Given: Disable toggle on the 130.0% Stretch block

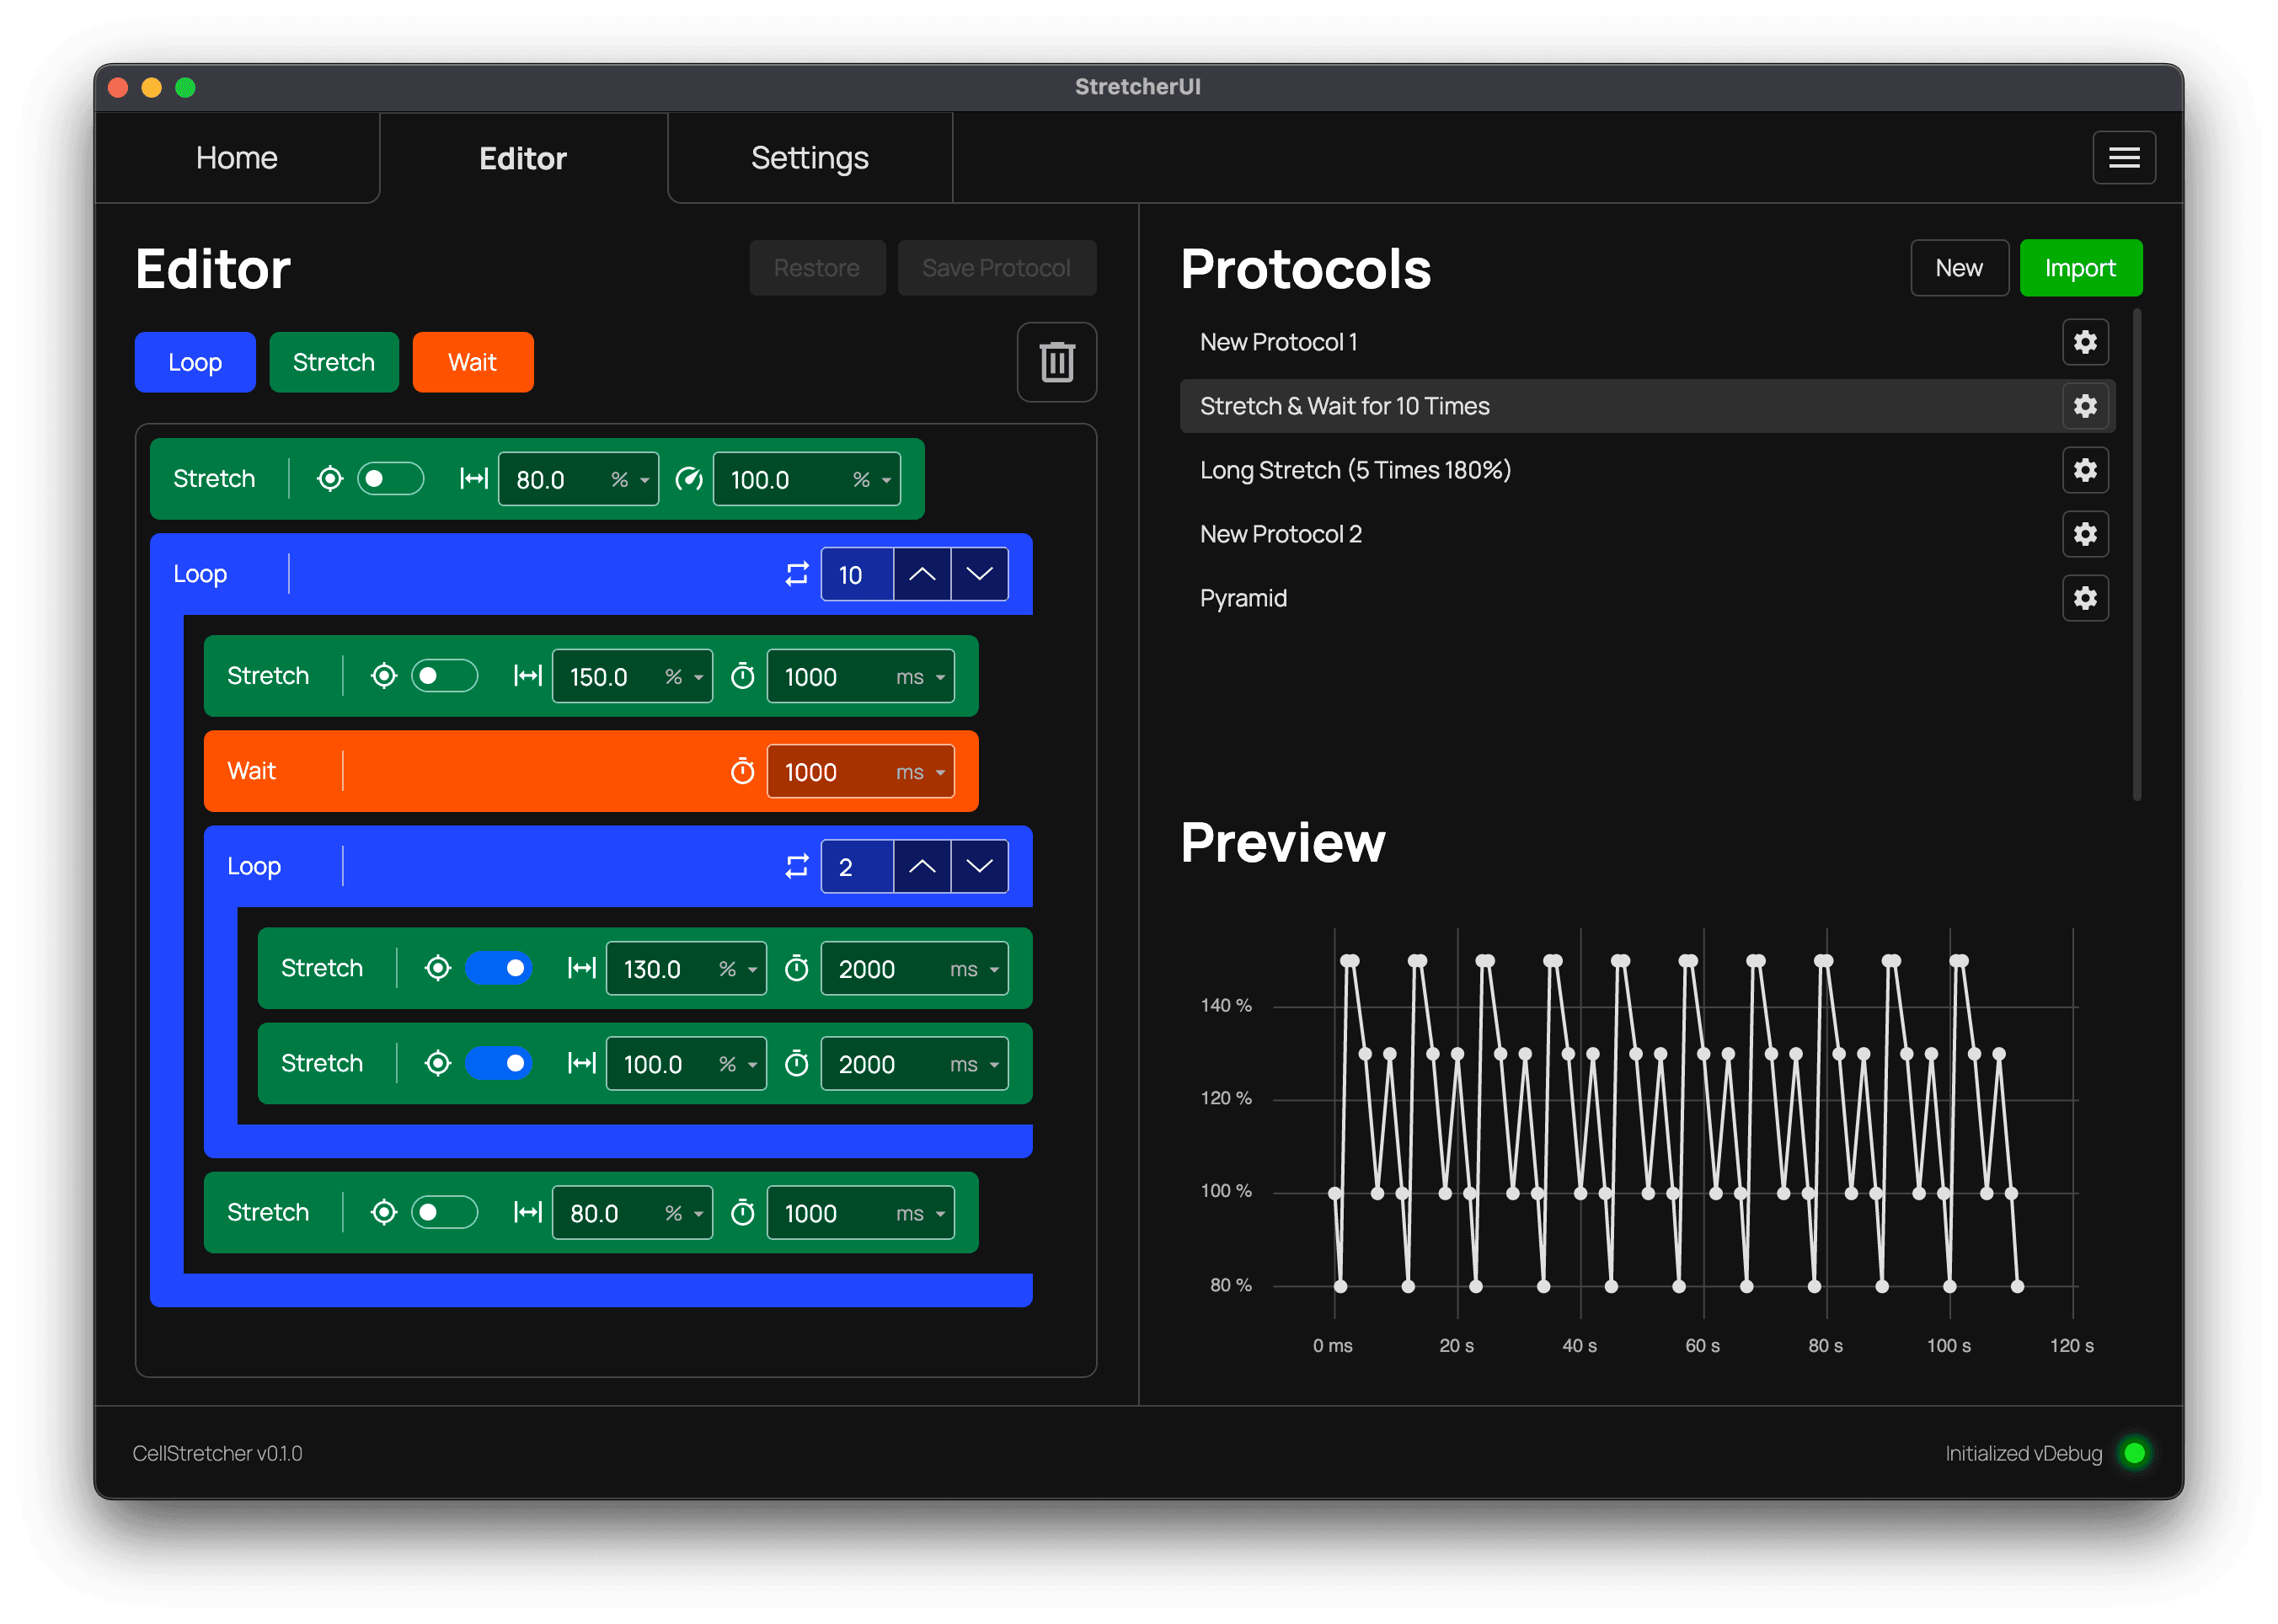Looking at the screenshot, I should point(499,968).
